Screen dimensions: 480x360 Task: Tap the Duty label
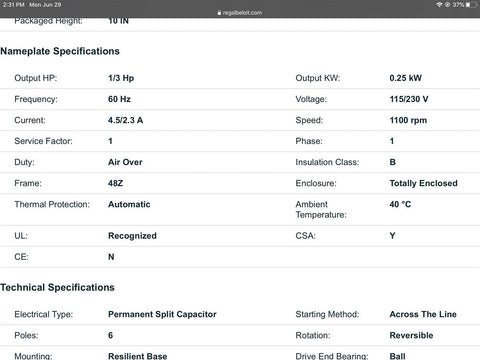pyautogui.click(x=24, y=162)
